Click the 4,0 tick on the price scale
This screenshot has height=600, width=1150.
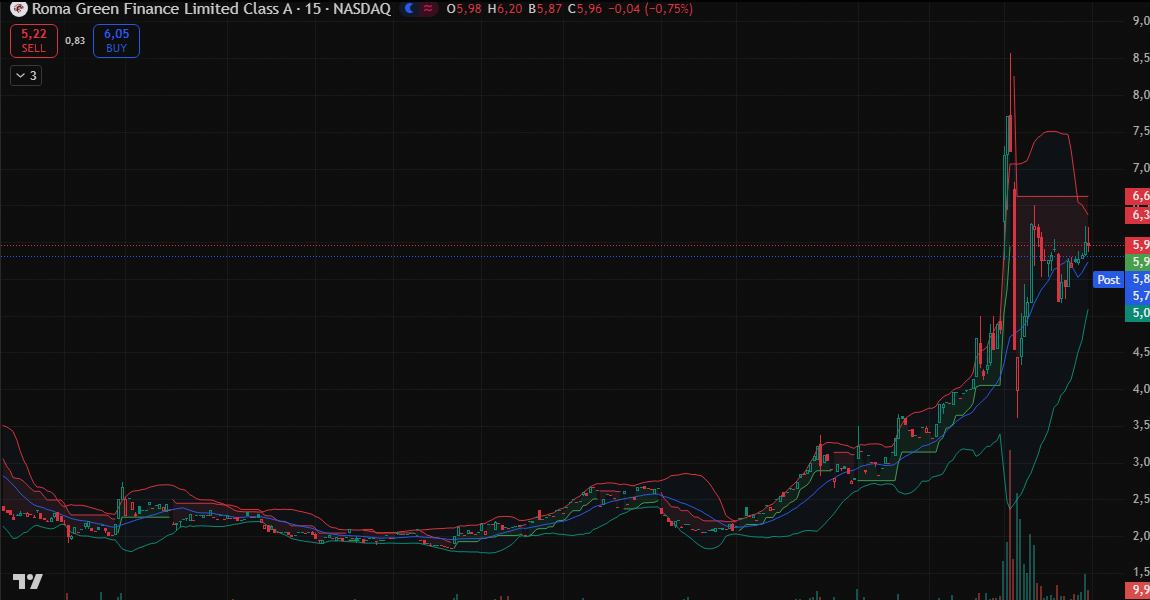click(1140, 389)
